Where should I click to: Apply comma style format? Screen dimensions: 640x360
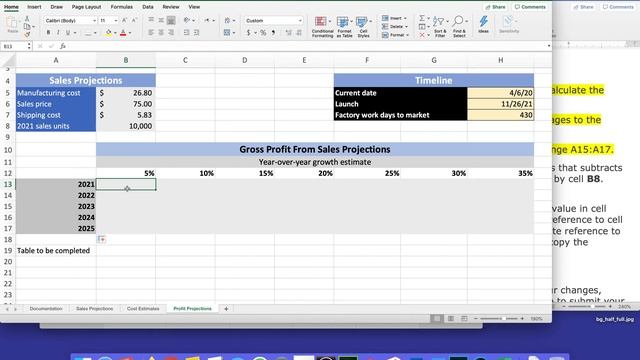pyautogui.click(x=273, y=33)
